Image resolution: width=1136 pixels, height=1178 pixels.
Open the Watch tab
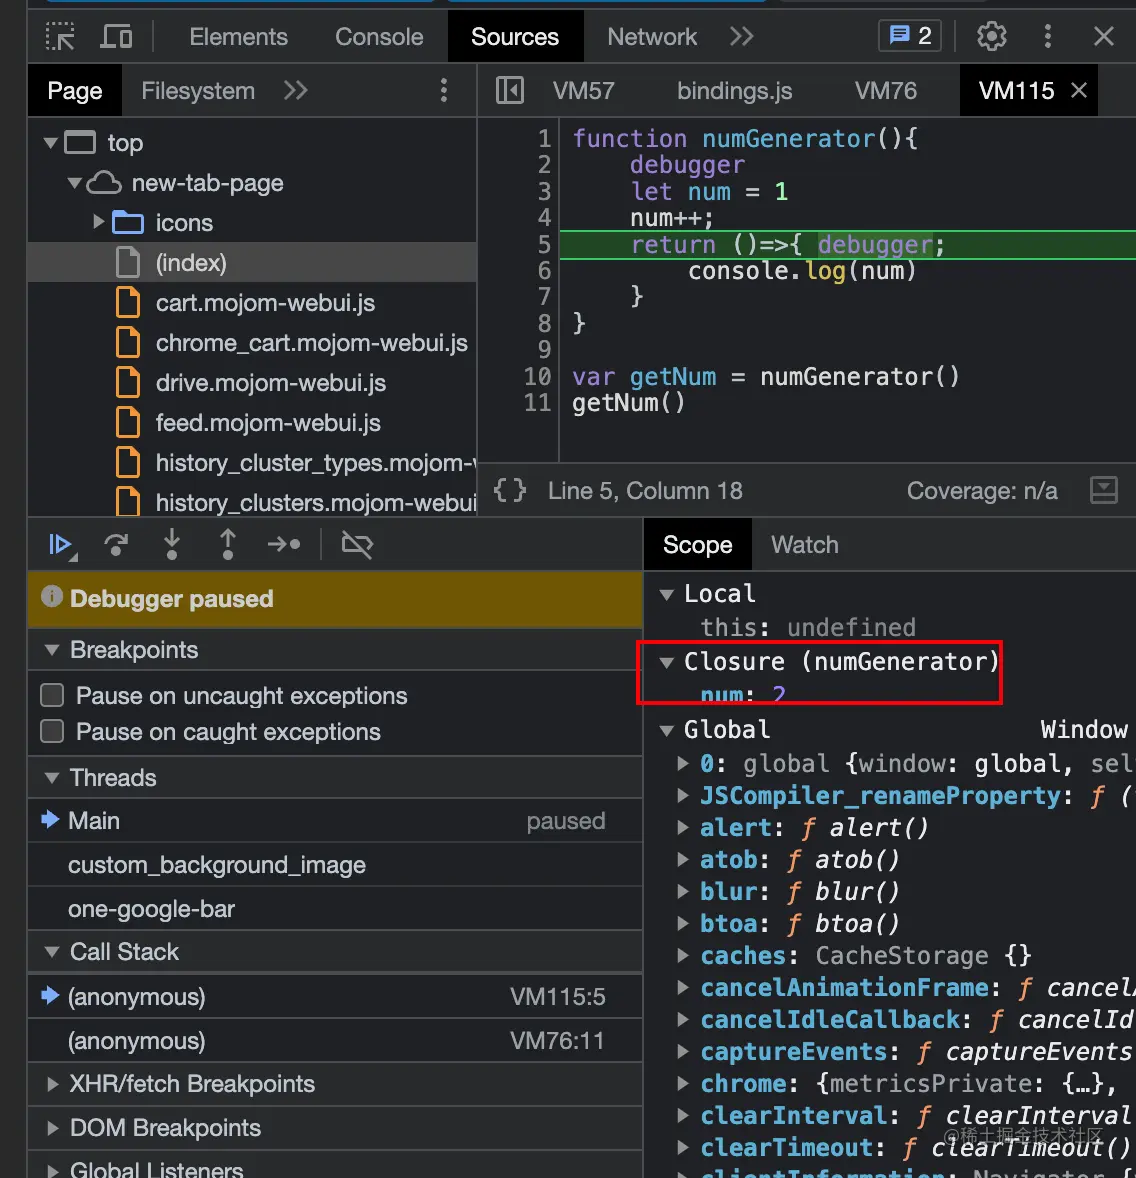click(x=804, y=545)
